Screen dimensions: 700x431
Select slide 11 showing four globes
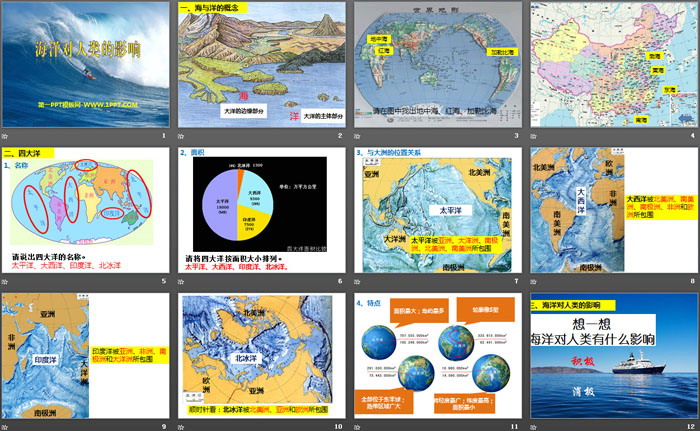click(436, 356)
